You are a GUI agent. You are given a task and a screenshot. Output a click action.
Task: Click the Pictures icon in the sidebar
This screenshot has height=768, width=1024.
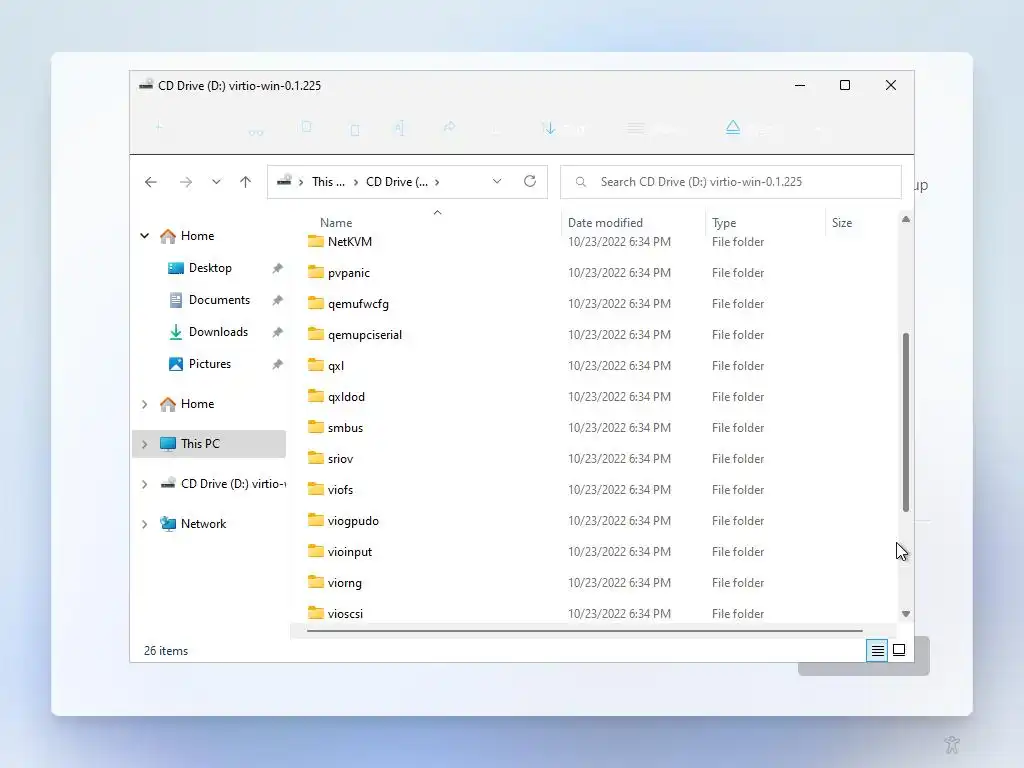(x=176, y=364)
